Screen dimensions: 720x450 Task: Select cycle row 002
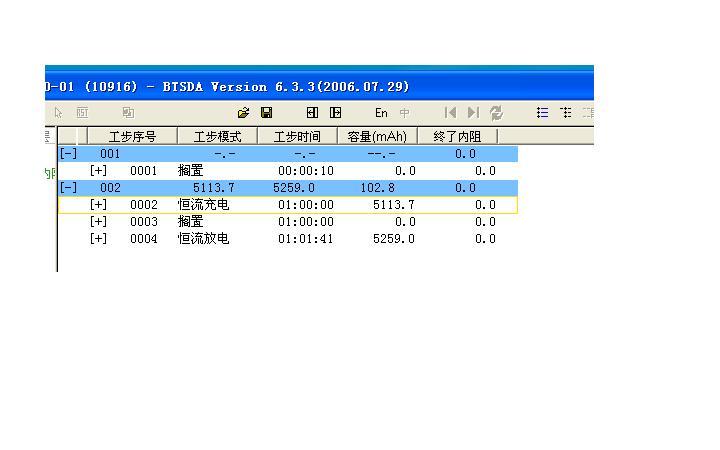tap(288, 187)
